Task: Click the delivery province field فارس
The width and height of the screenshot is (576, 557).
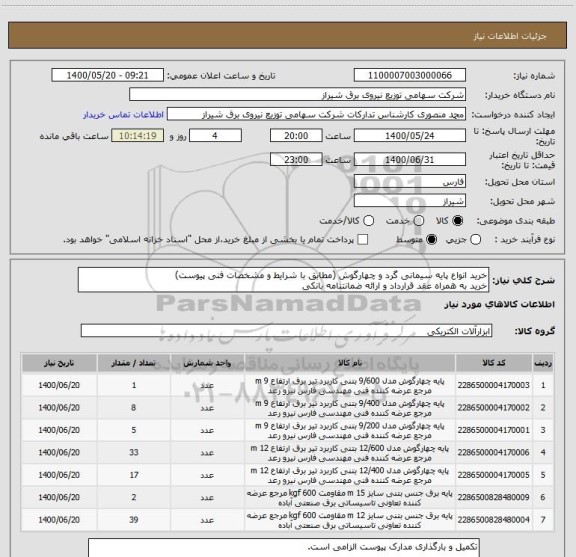Action: [x=410, y=182]
